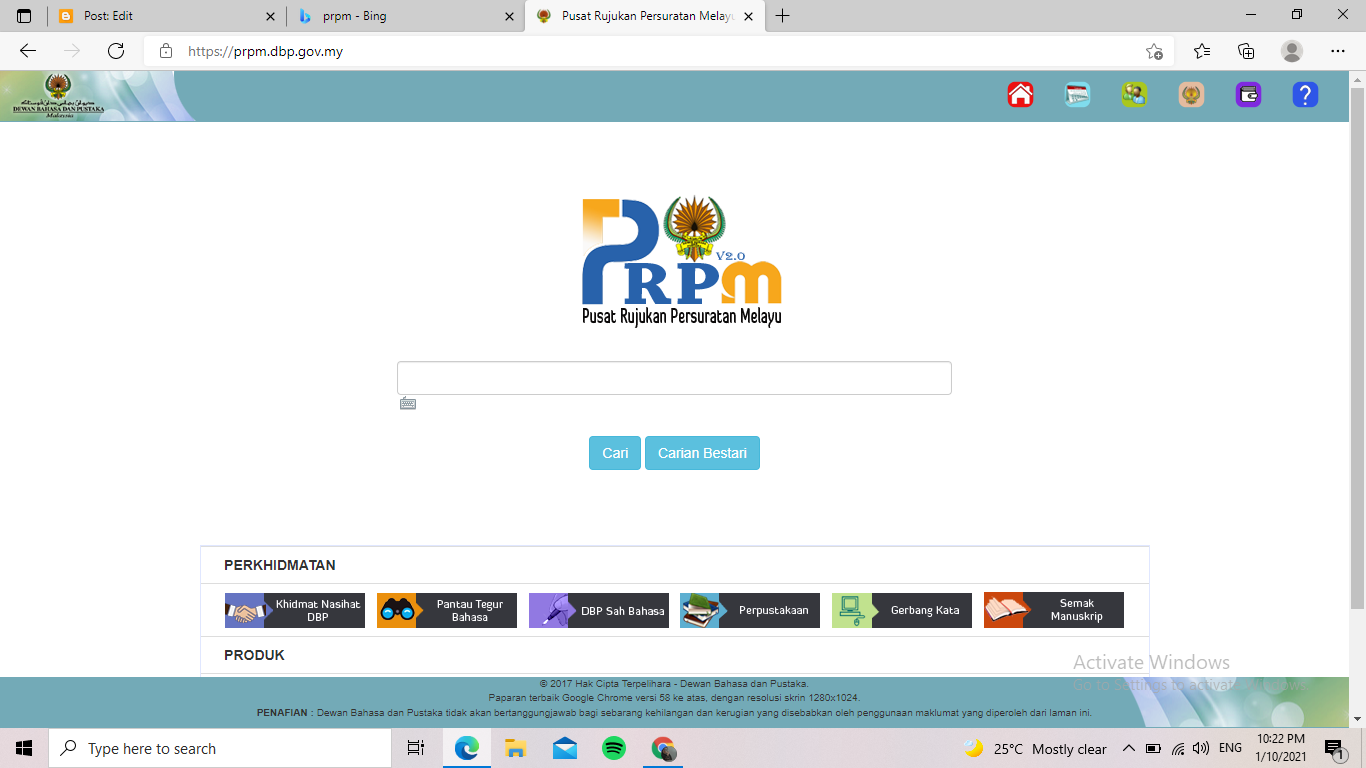Open Edge Settings and more menu
This screenshot has width=1366, height=768.
[x=1338, y=51]
